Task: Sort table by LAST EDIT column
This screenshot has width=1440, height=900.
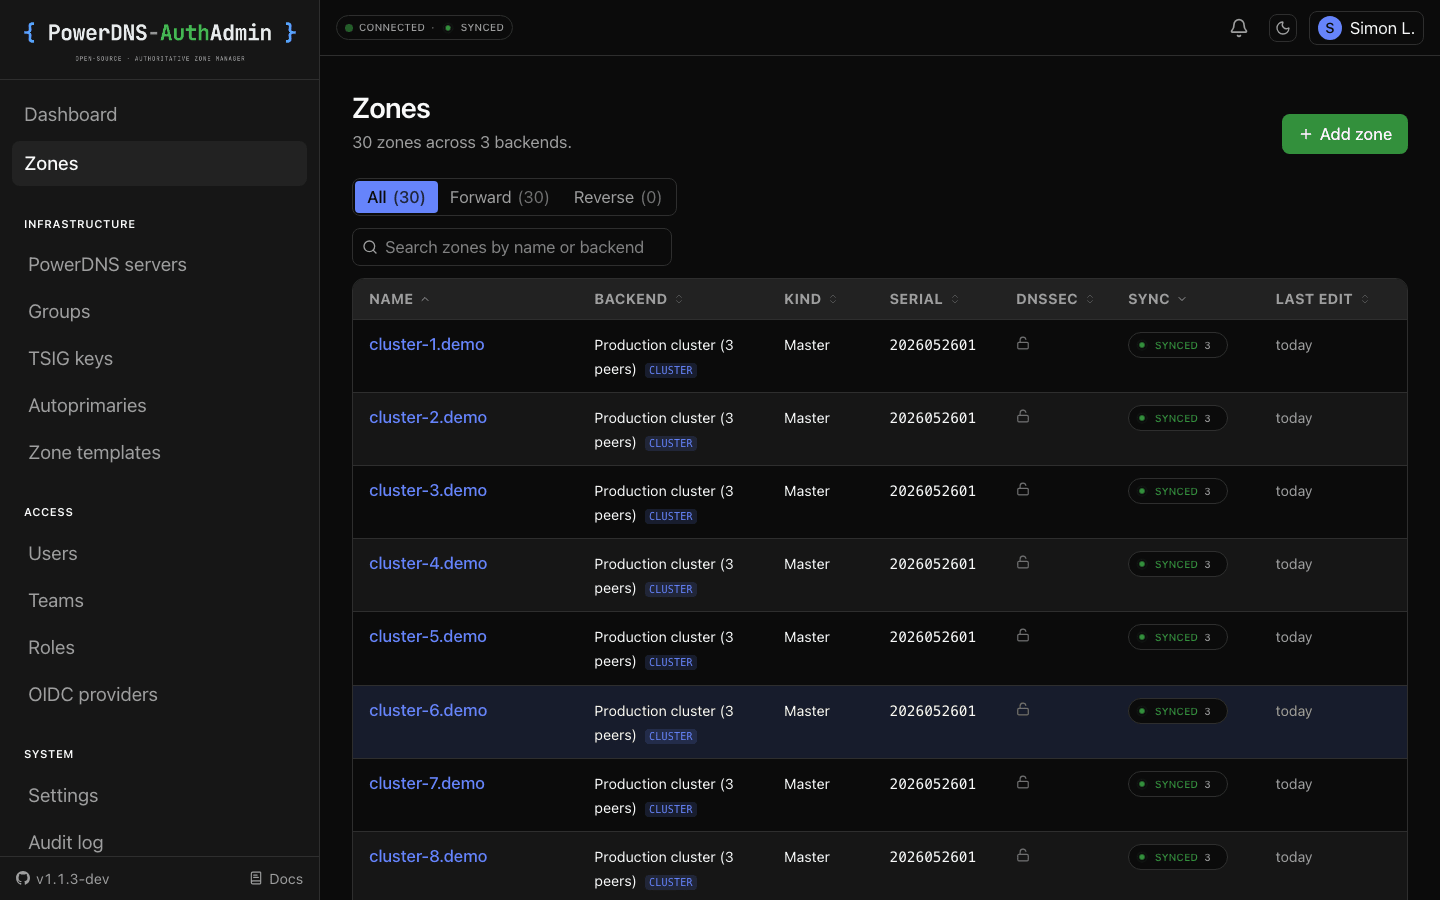Action: (x=1322, y=299)
